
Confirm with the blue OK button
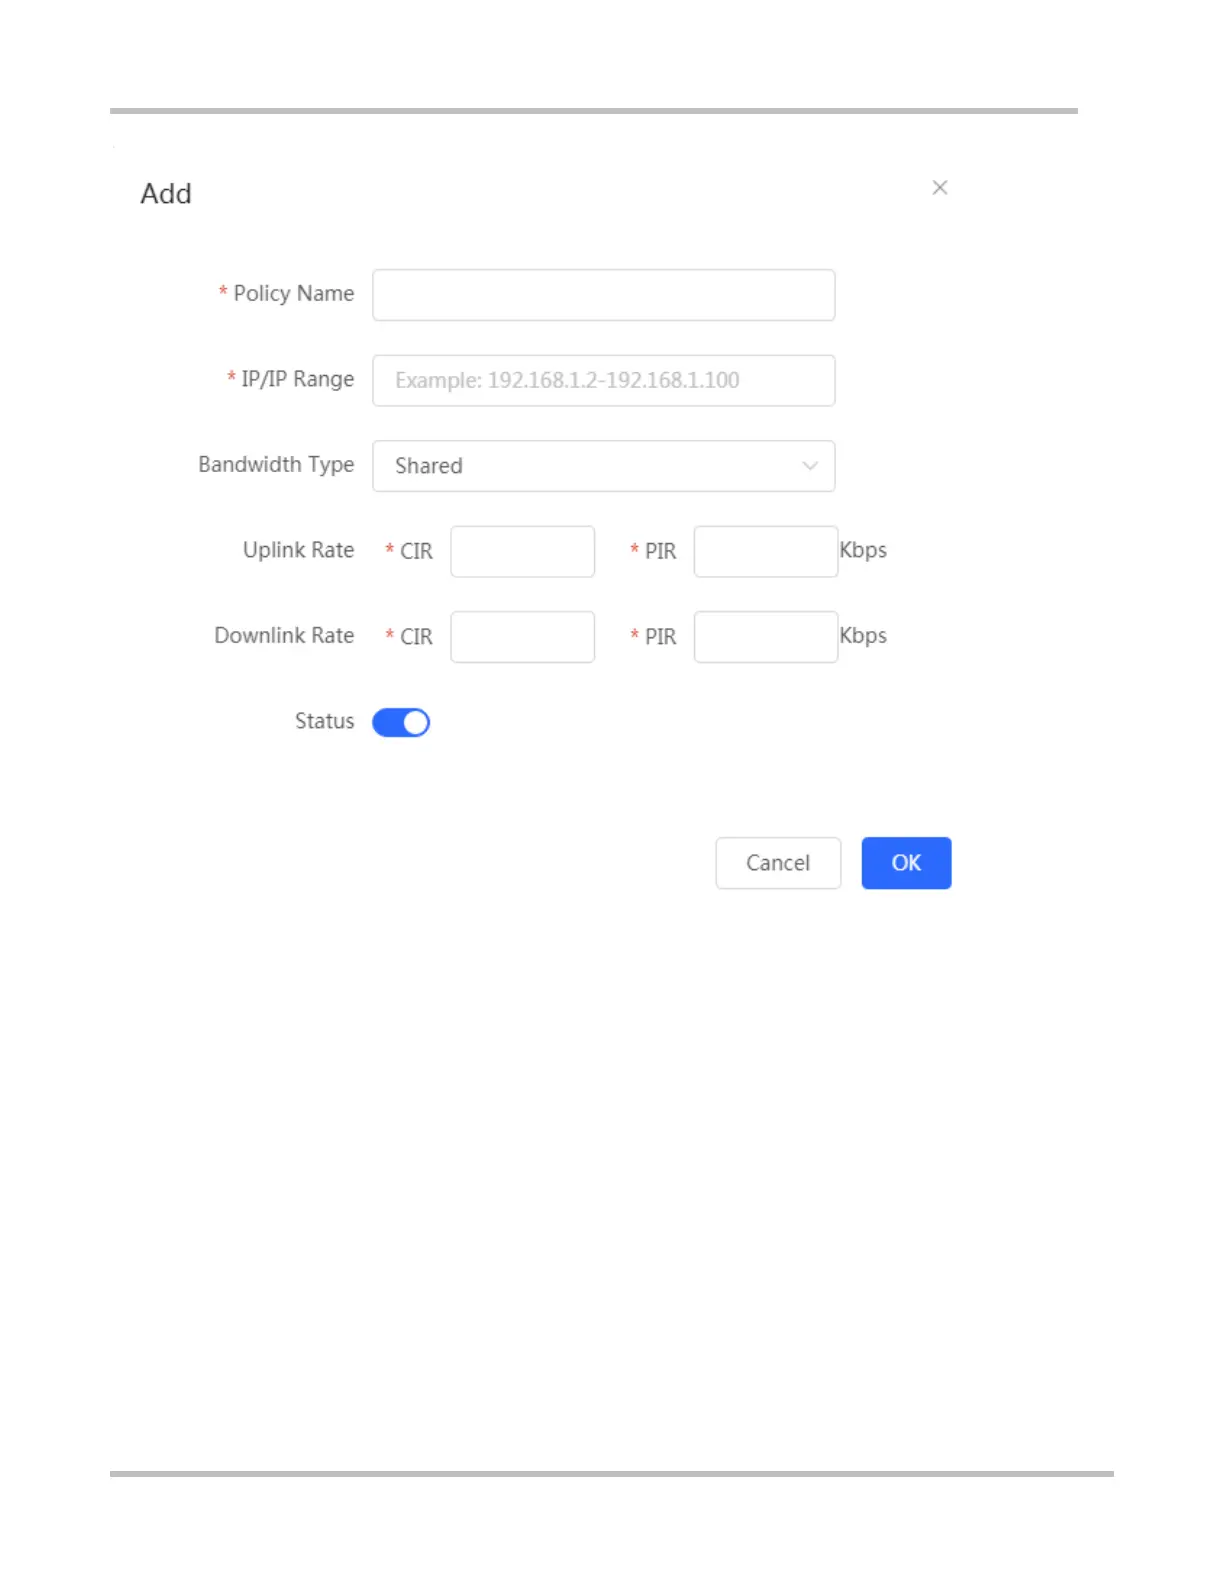click(x=906, y=863)
